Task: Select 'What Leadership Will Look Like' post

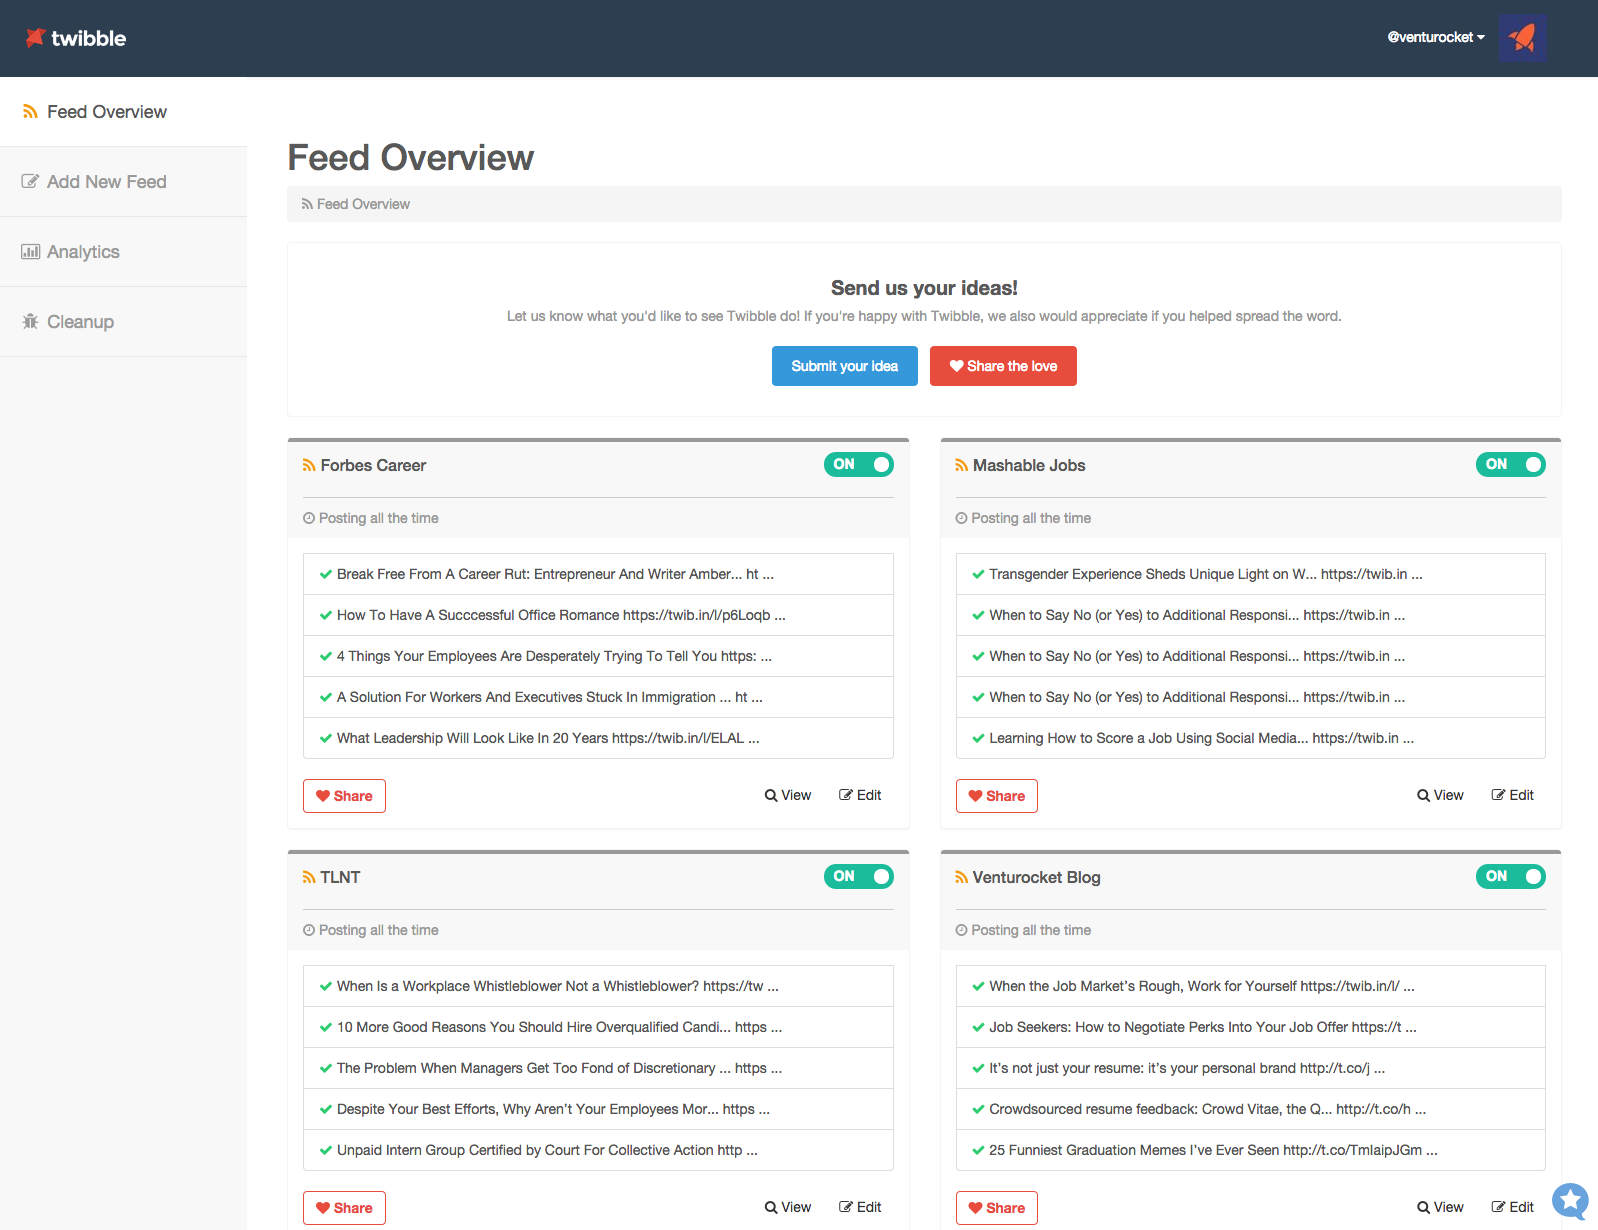Action: [598, 738]
